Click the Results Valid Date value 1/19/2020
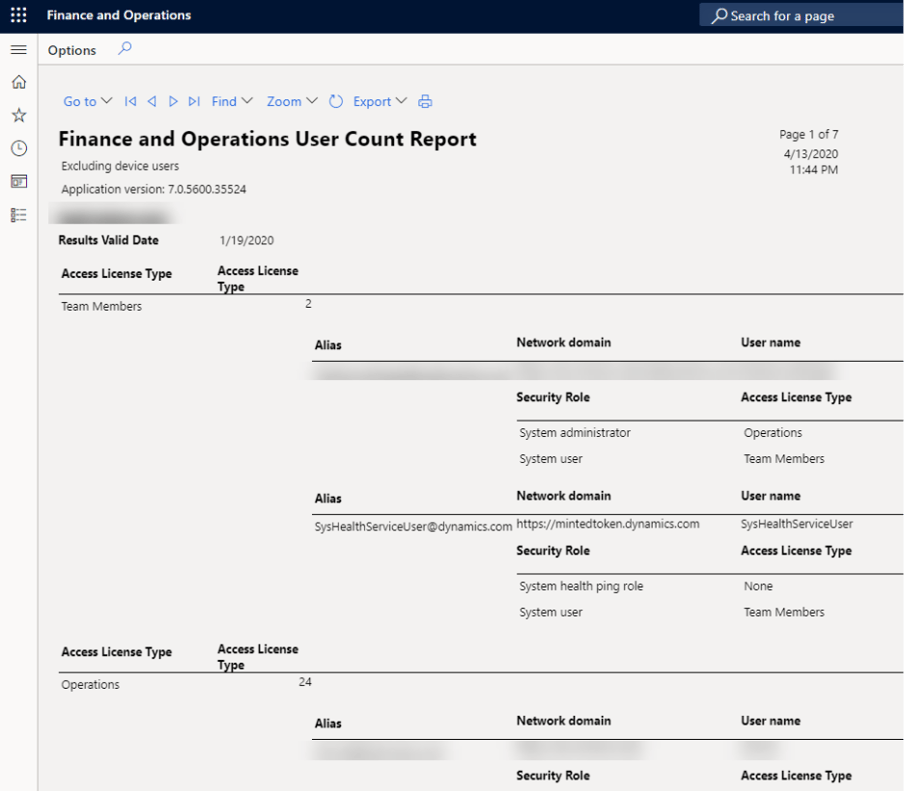The image size is (904, 791). tap(246, 240)
